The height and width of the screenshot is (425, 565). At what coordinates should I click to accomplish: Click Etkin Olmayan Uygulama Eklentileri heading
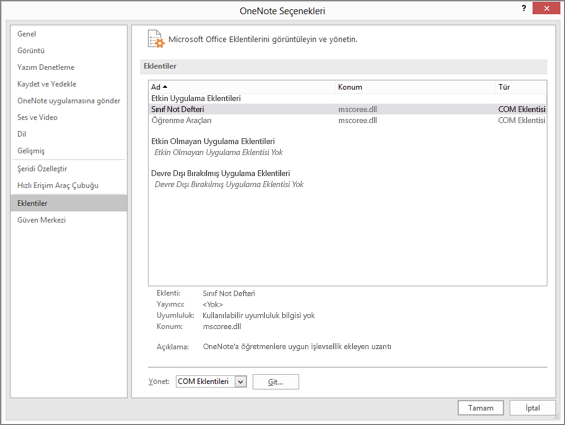[x=213, y=141]
